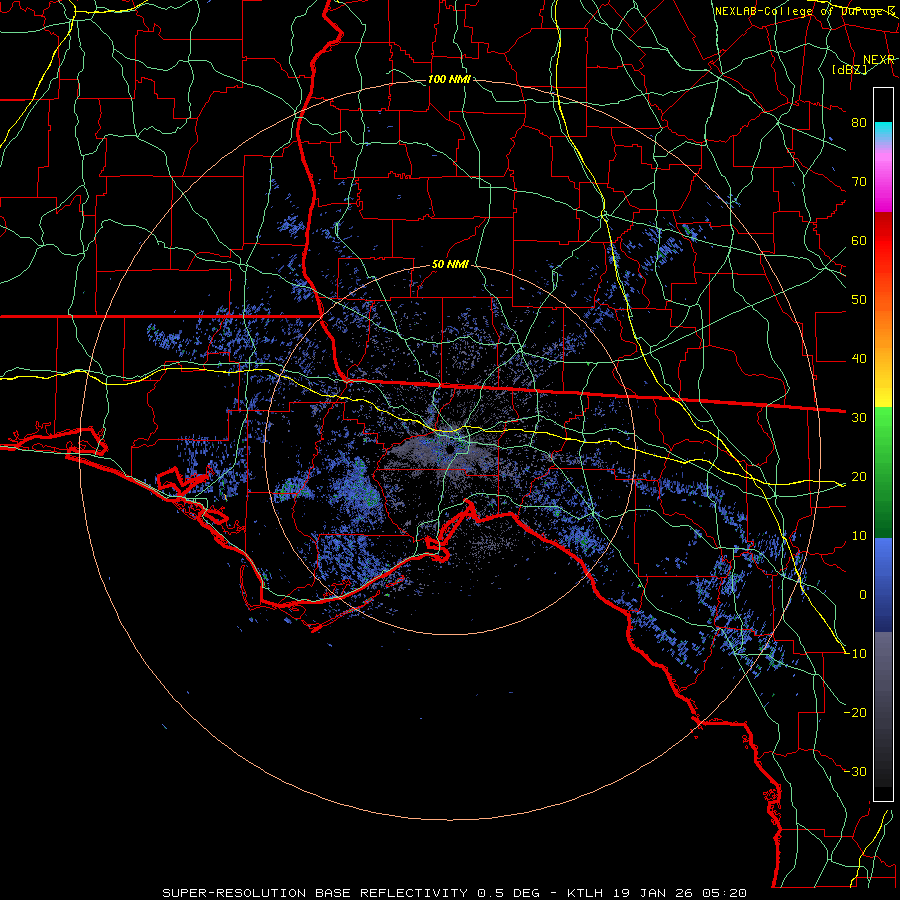Image resolution: width=900 pixels, height=900 pixels.
Task: Select the 0 dBZ scale label
Action: click(863, 595)
